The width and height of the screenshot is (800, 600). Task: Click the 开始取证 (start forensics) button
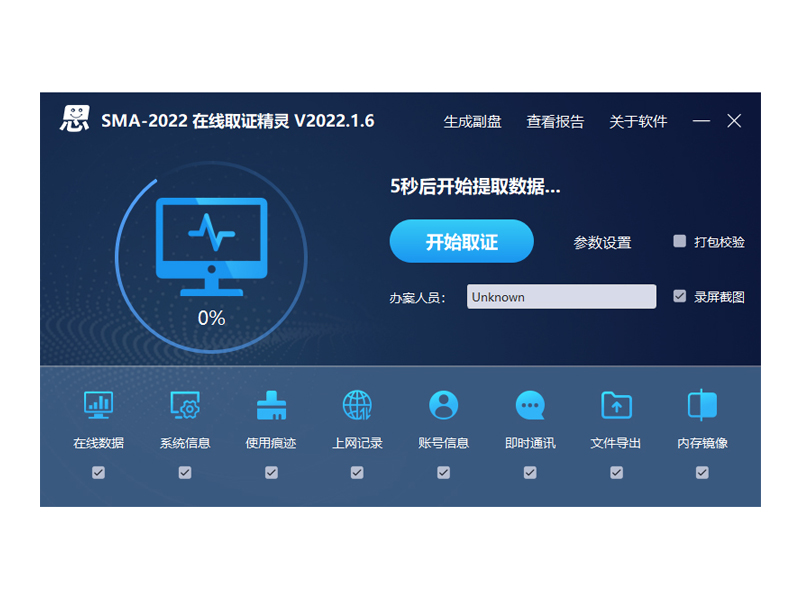pyautogui.click(x=461, y=241)
